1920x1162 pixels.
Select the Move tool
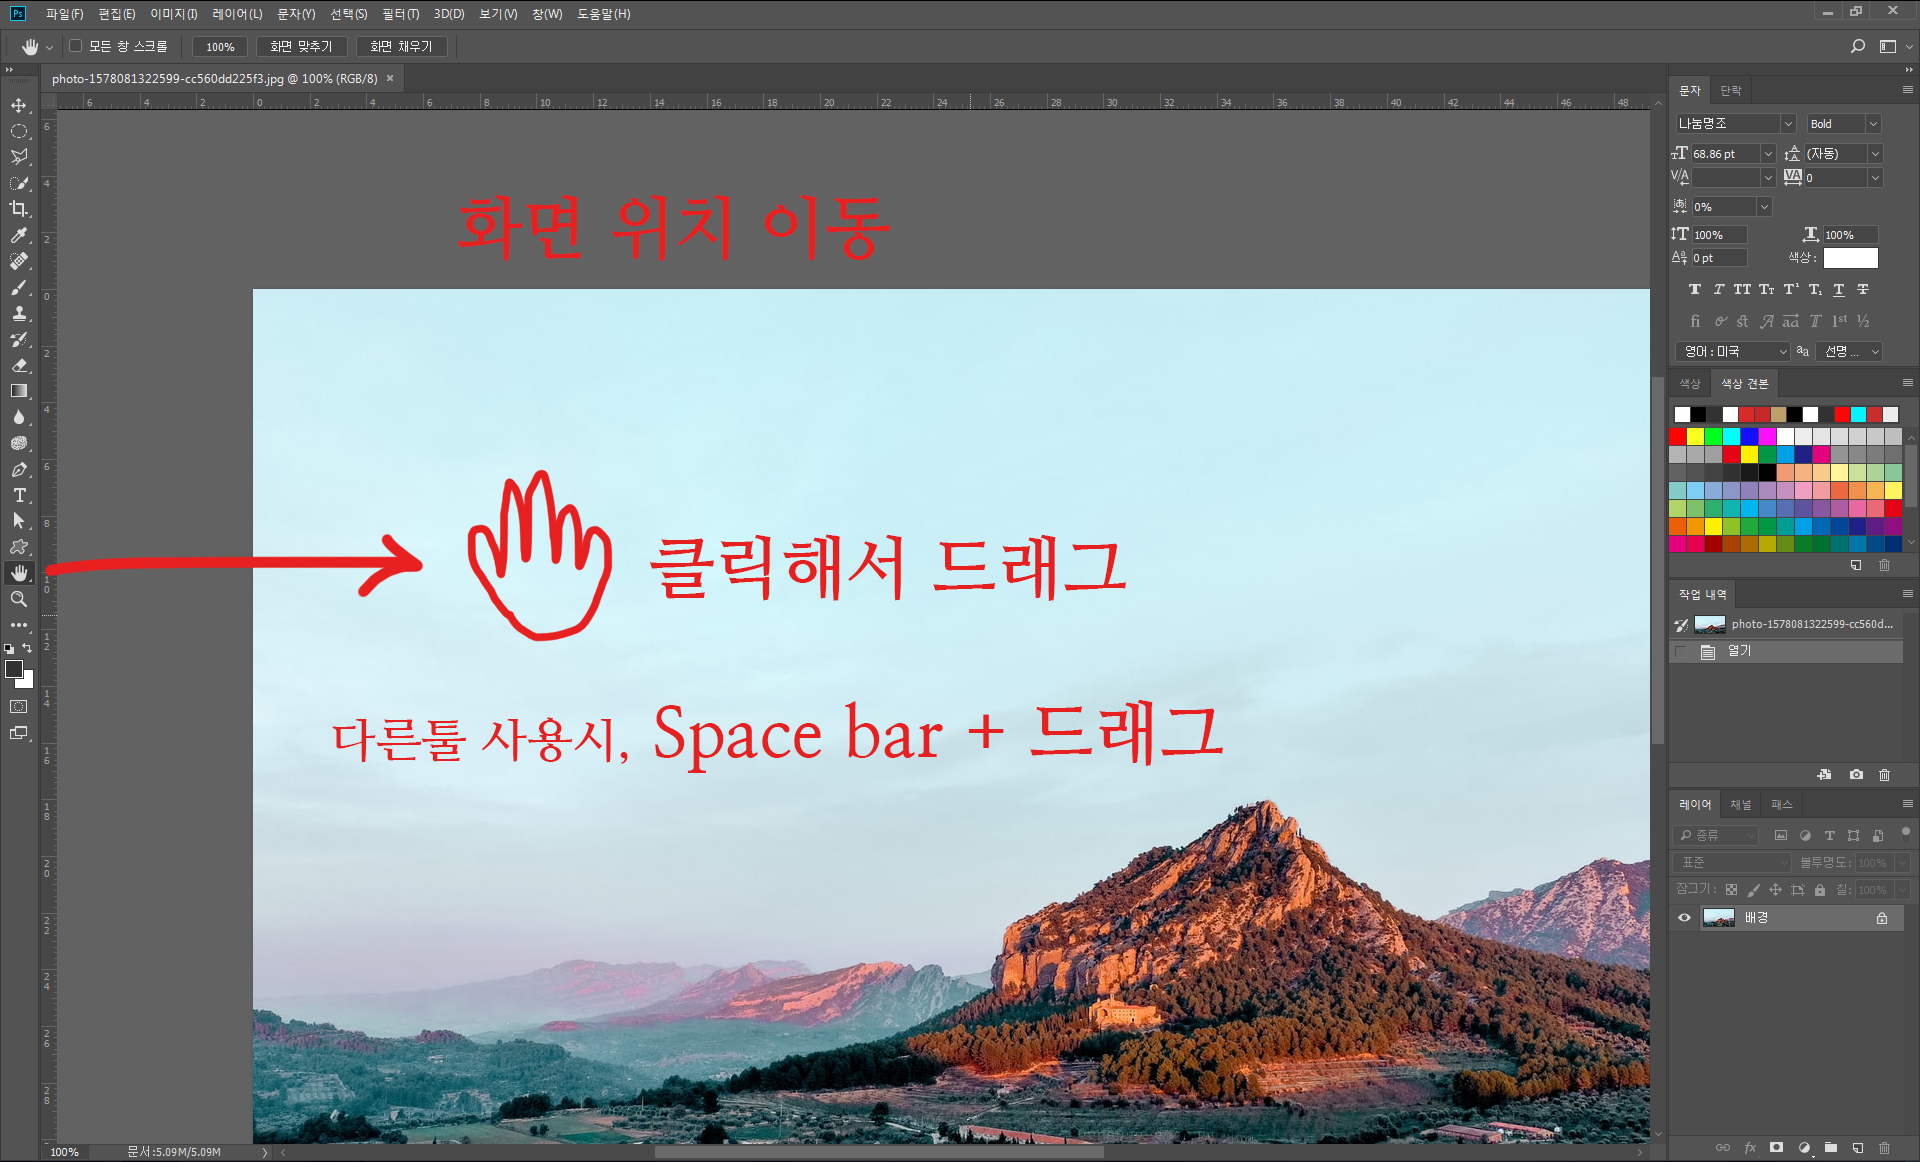19,105
